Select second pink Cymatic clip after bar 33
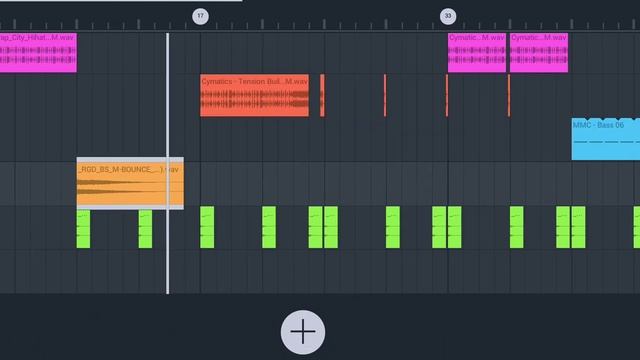The height and width of the screenshot is (360, 640). pos(539,53)
